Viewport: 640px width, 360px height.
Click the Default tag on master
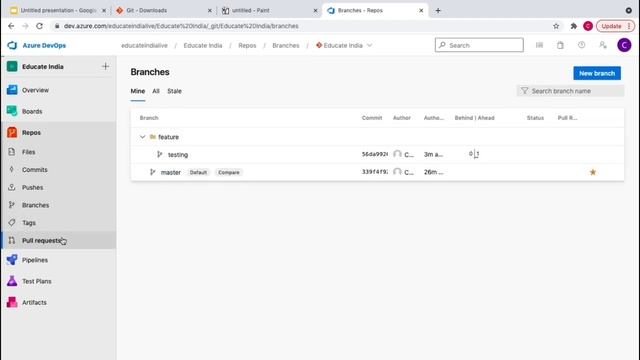[x=198, y=172]
